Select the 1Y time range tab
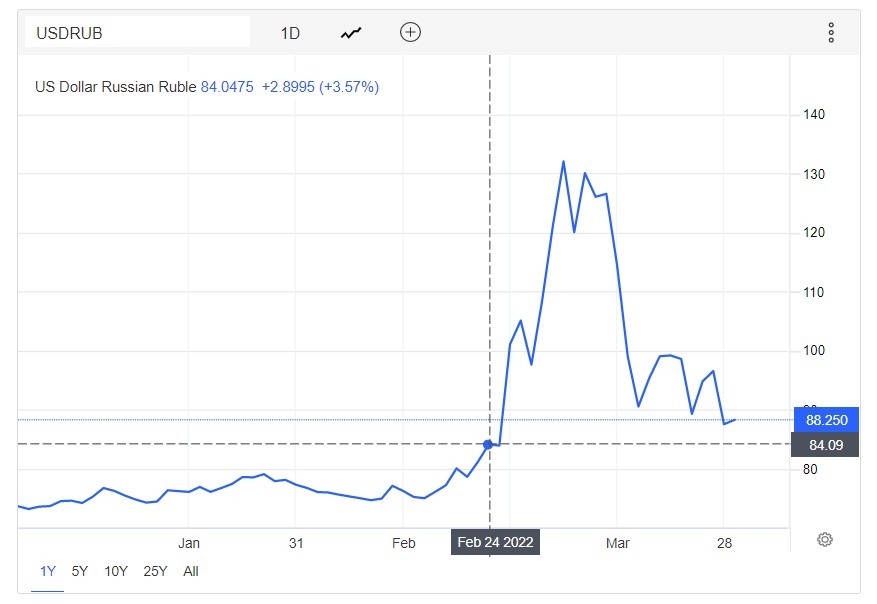 [x=47, y=571]
